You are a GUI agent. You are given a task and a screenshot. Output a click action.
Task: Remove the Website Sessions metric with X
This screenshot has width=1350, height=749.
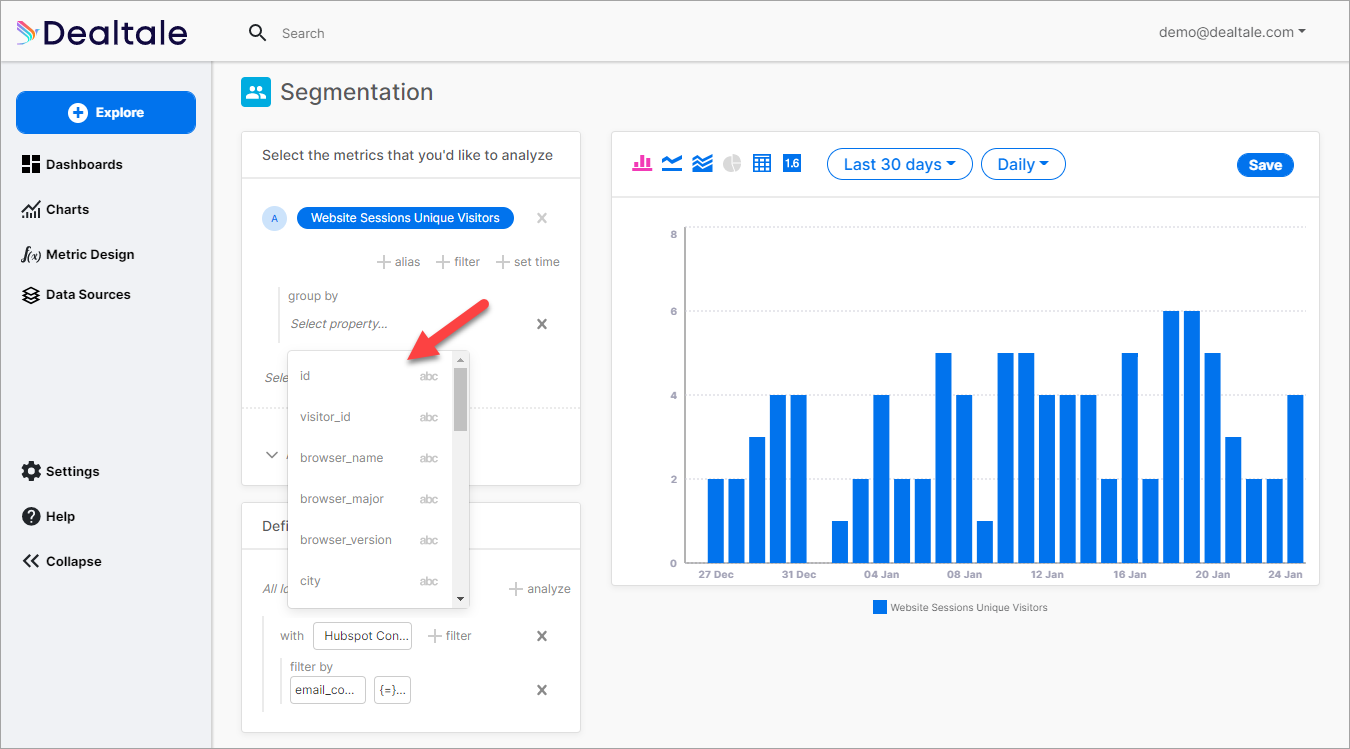[x=542, y=218]
